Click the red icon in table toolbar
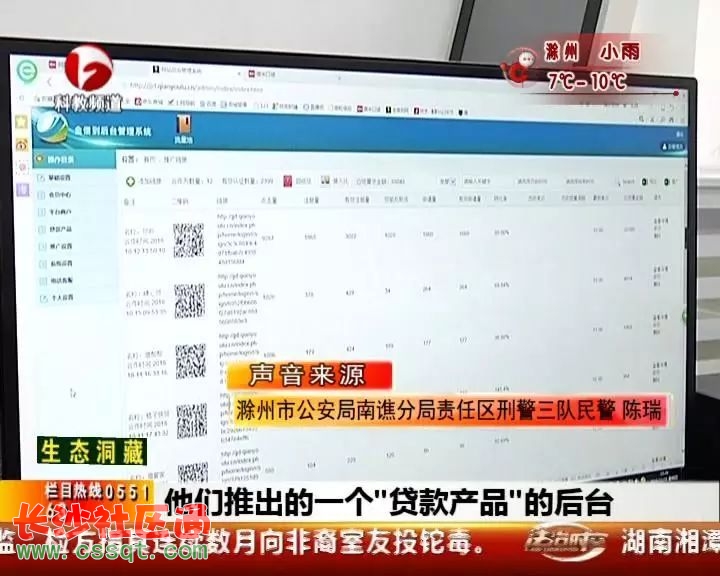Viewport: 720px width, 576px height. coord(288,181)
